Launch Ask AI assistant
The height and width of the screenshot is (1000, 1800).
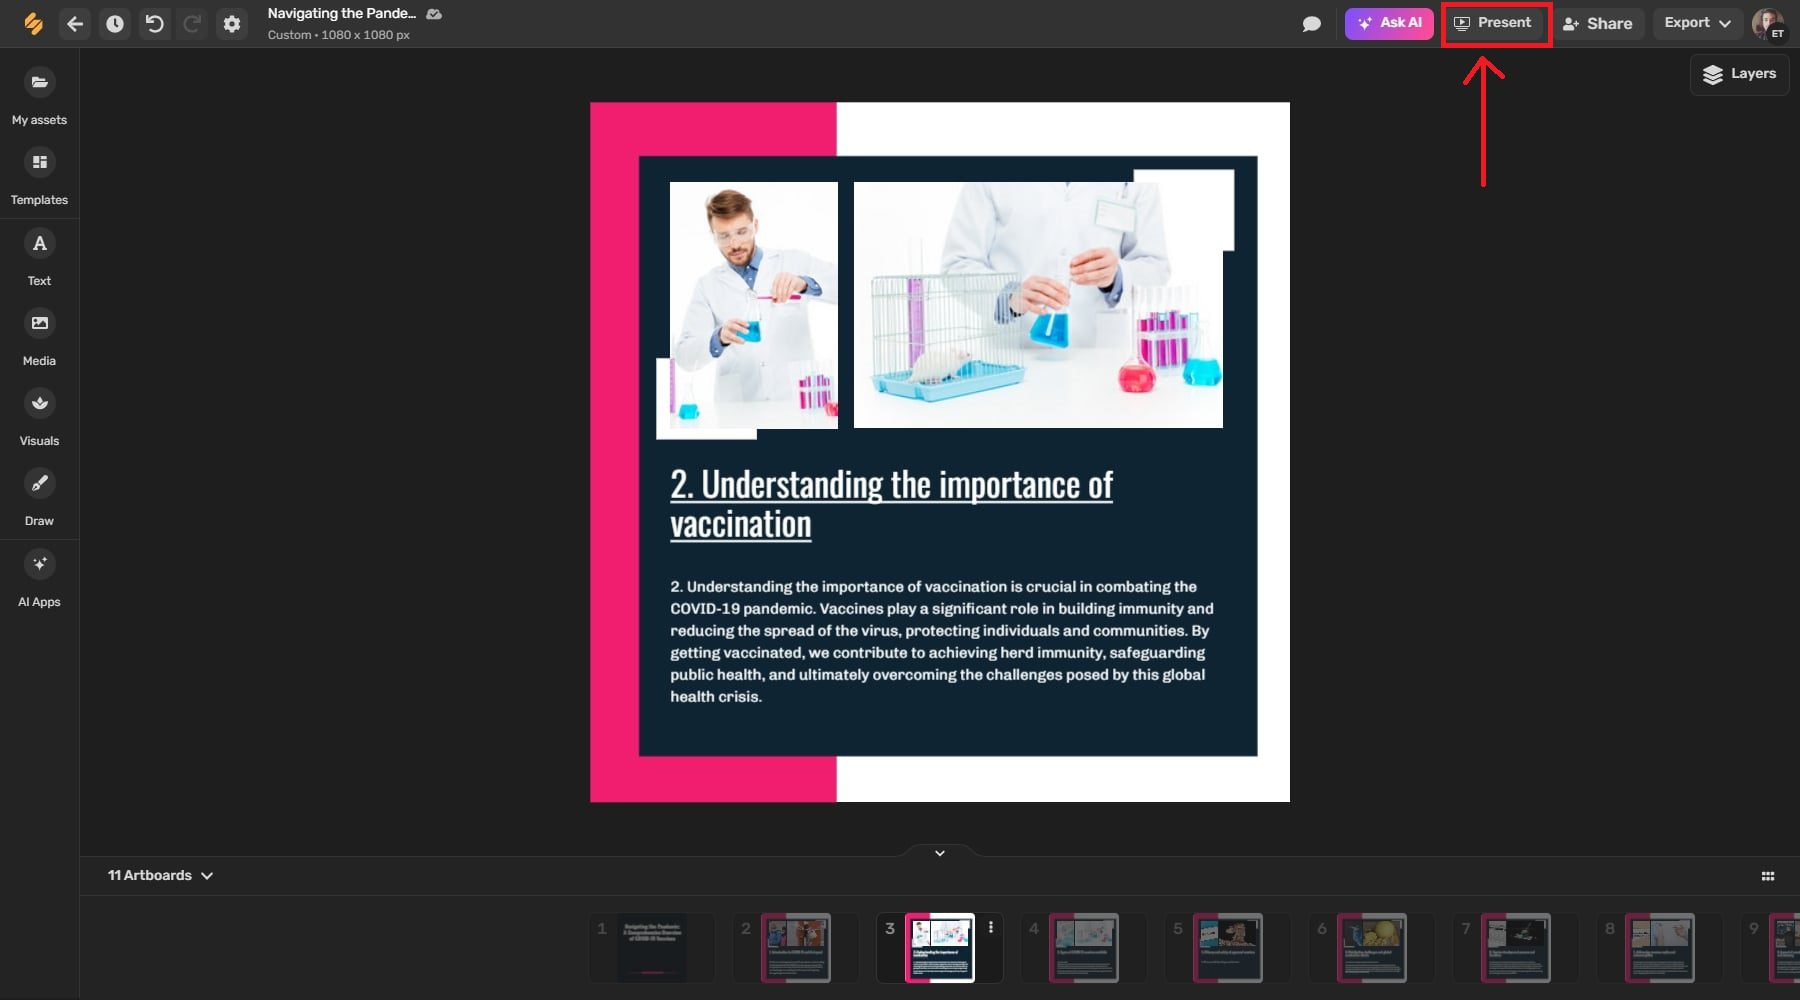[1389, 22]
